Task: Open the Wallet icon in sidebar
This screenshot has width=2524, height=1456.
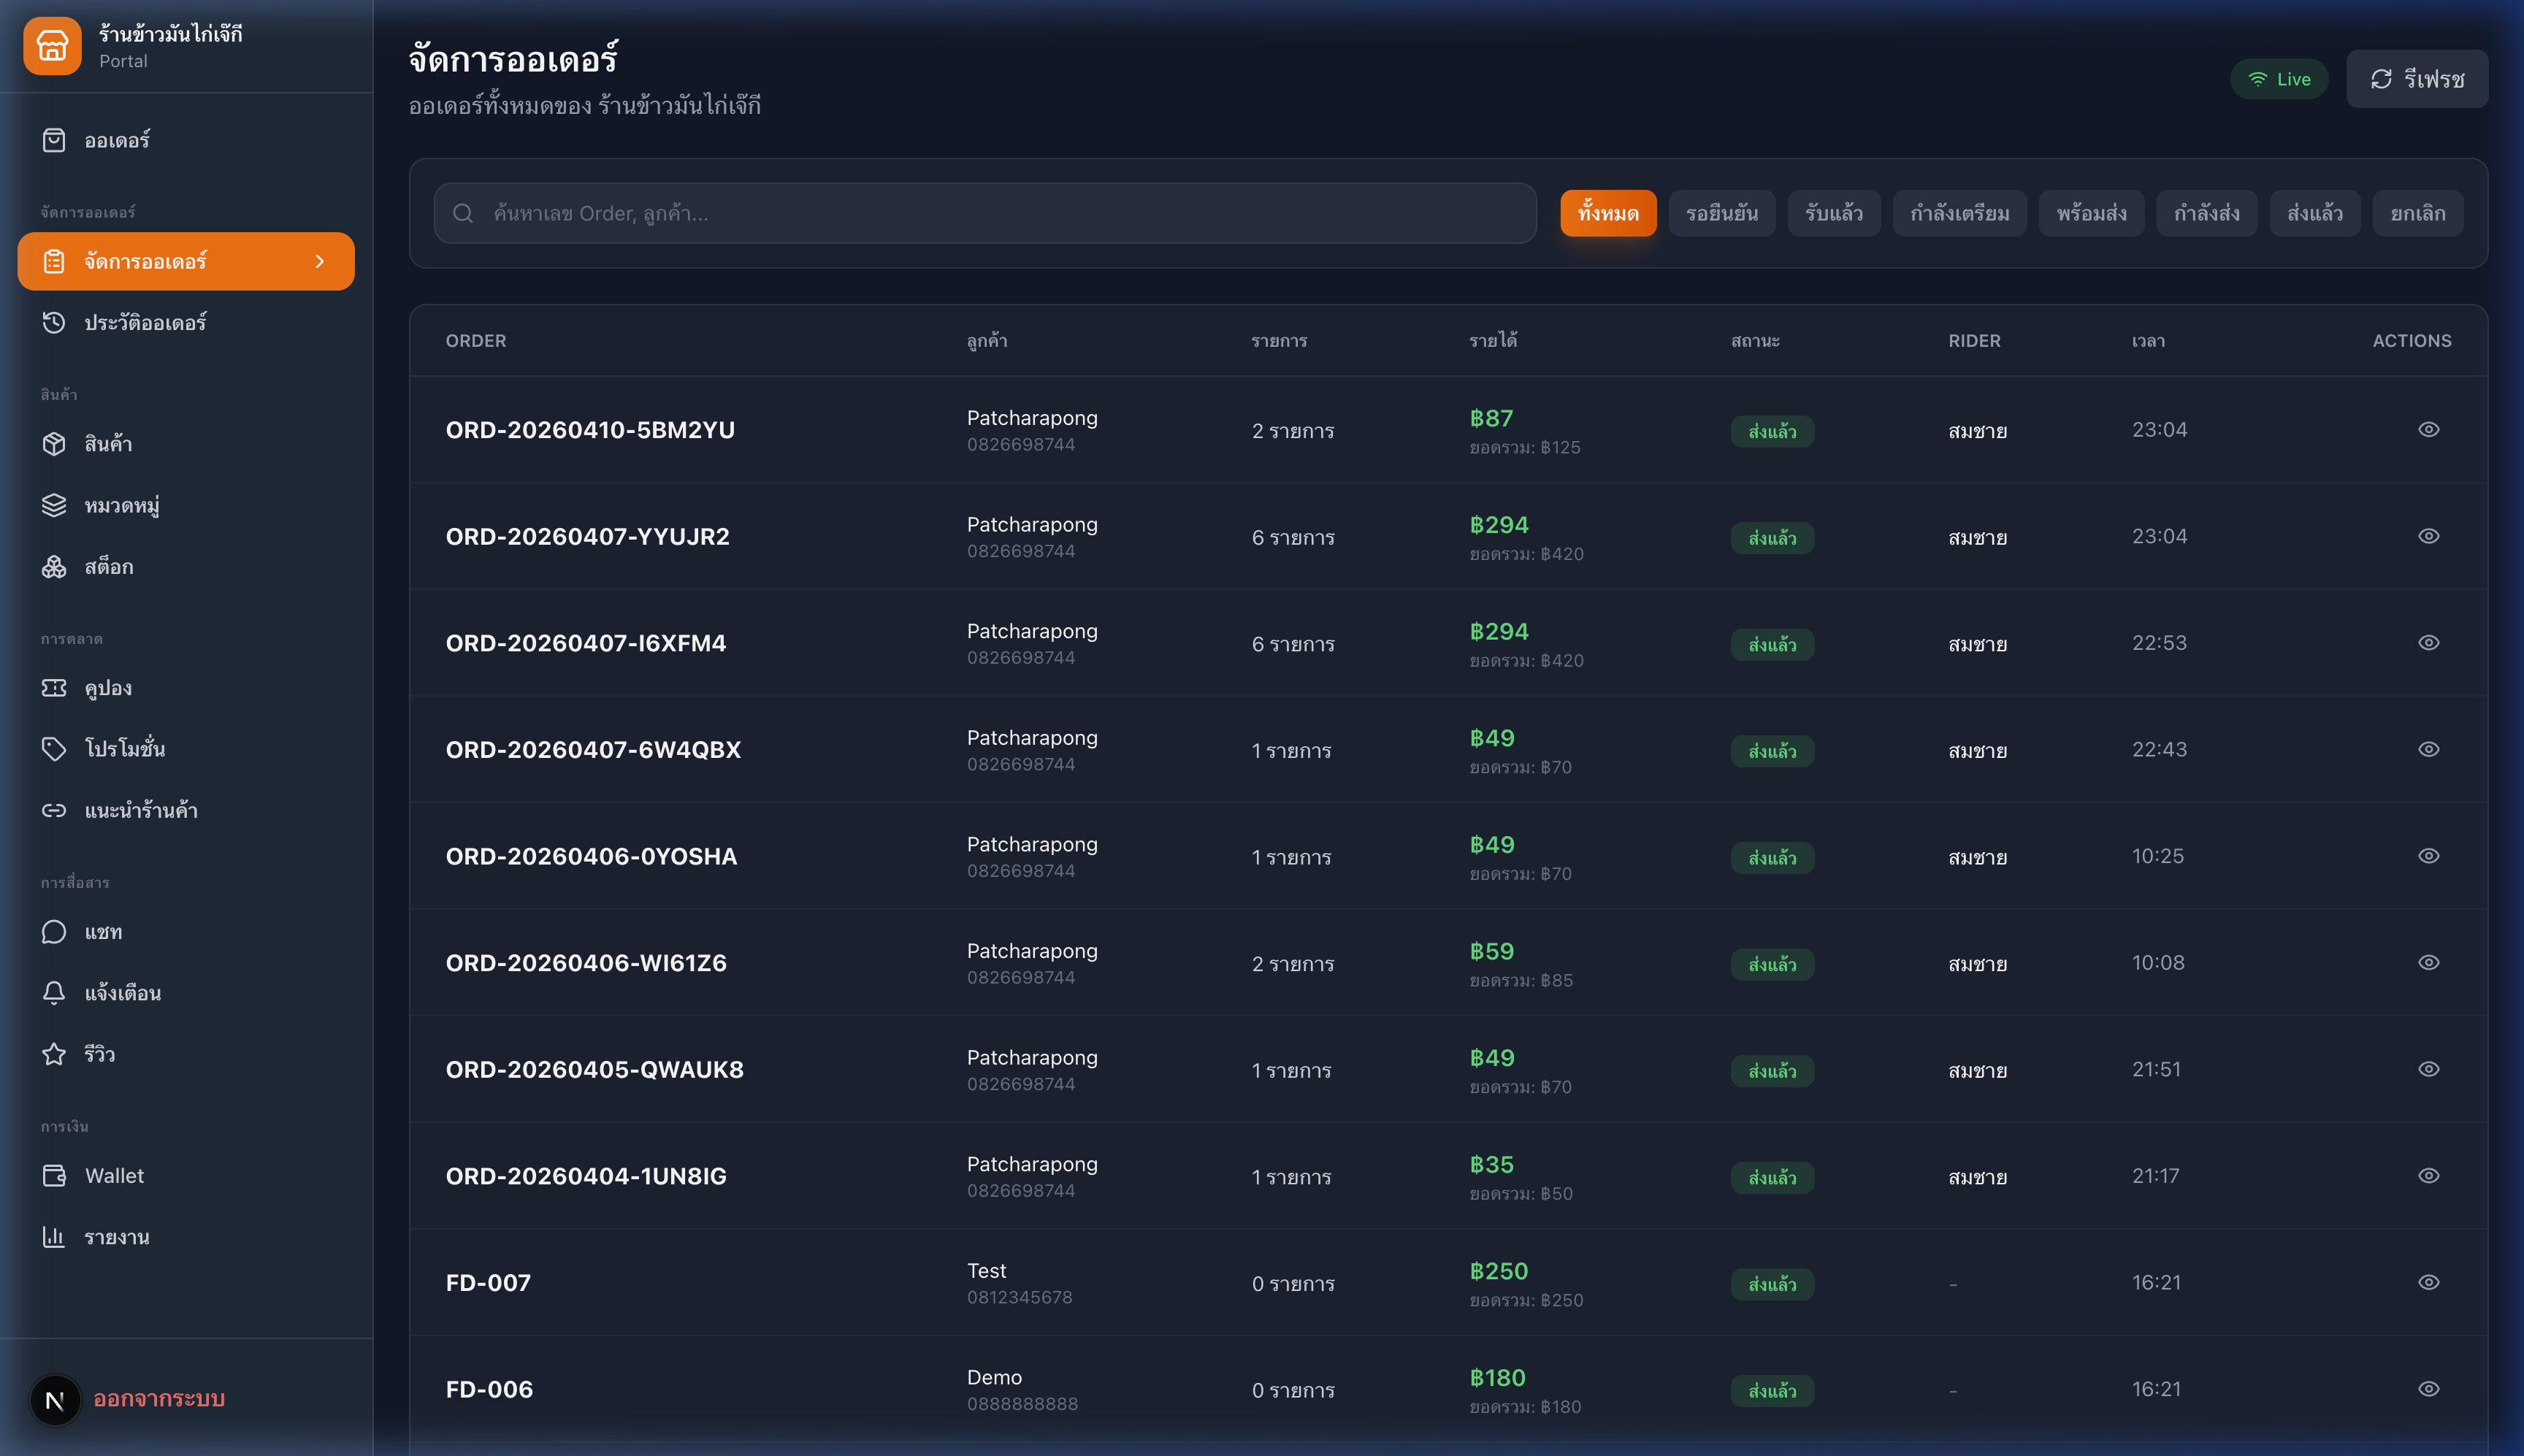Action: tap(54, 1176)
